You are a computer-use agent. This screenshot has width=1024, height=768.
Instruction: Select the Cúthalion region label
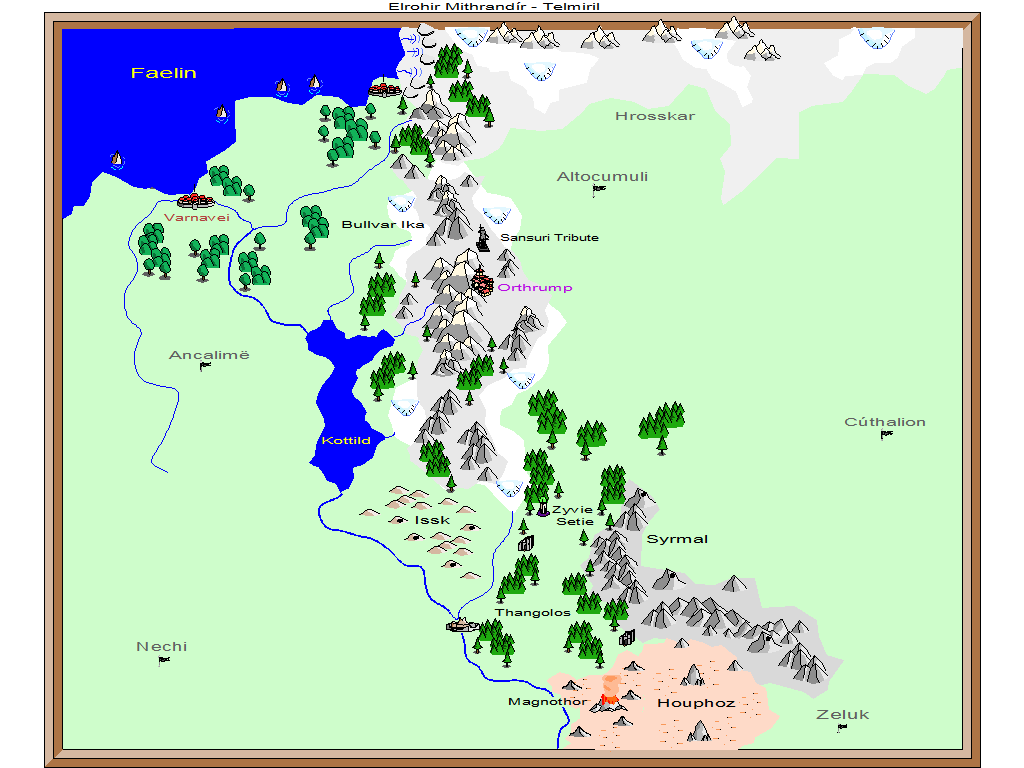coord(885,422)
